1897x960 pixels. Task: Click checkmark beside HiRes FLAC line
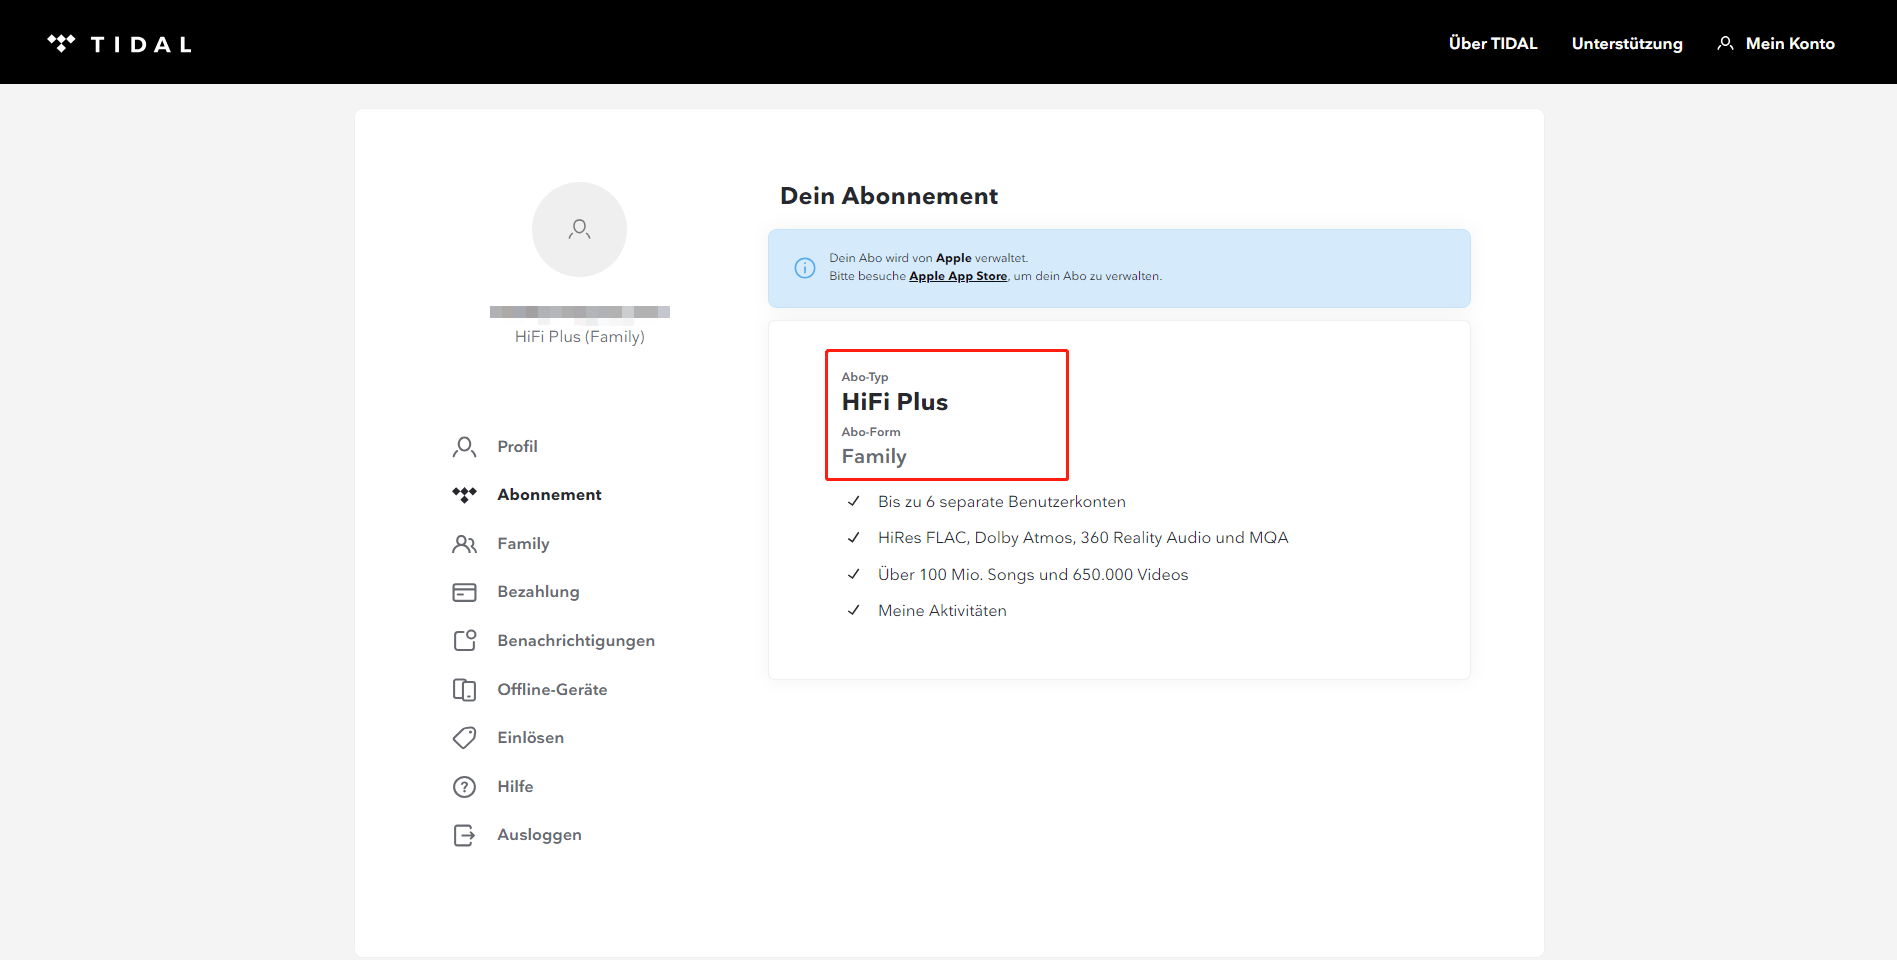point(853,537)
